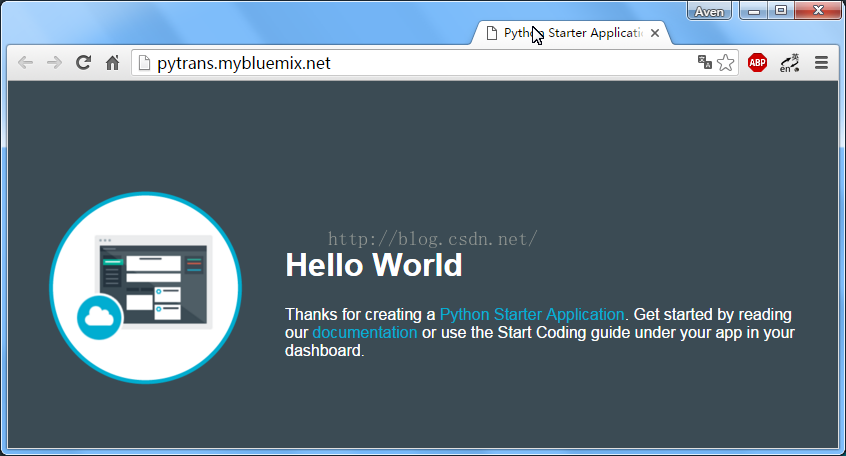Click the cloud app illustration
The width and height of the screenshot is (846, 456).
point(145,288)
